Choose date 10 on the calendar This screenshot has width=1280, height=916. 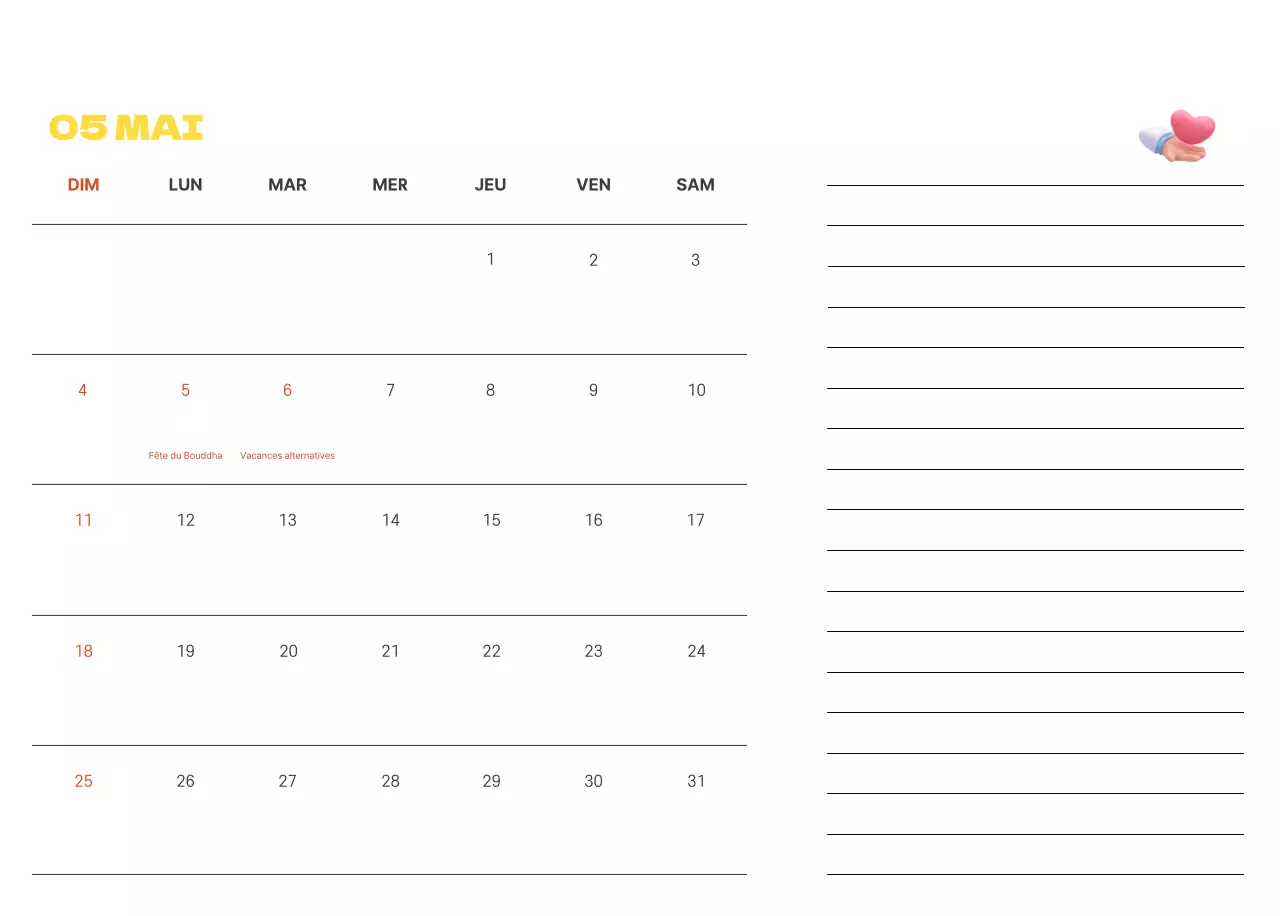[696, 390]
